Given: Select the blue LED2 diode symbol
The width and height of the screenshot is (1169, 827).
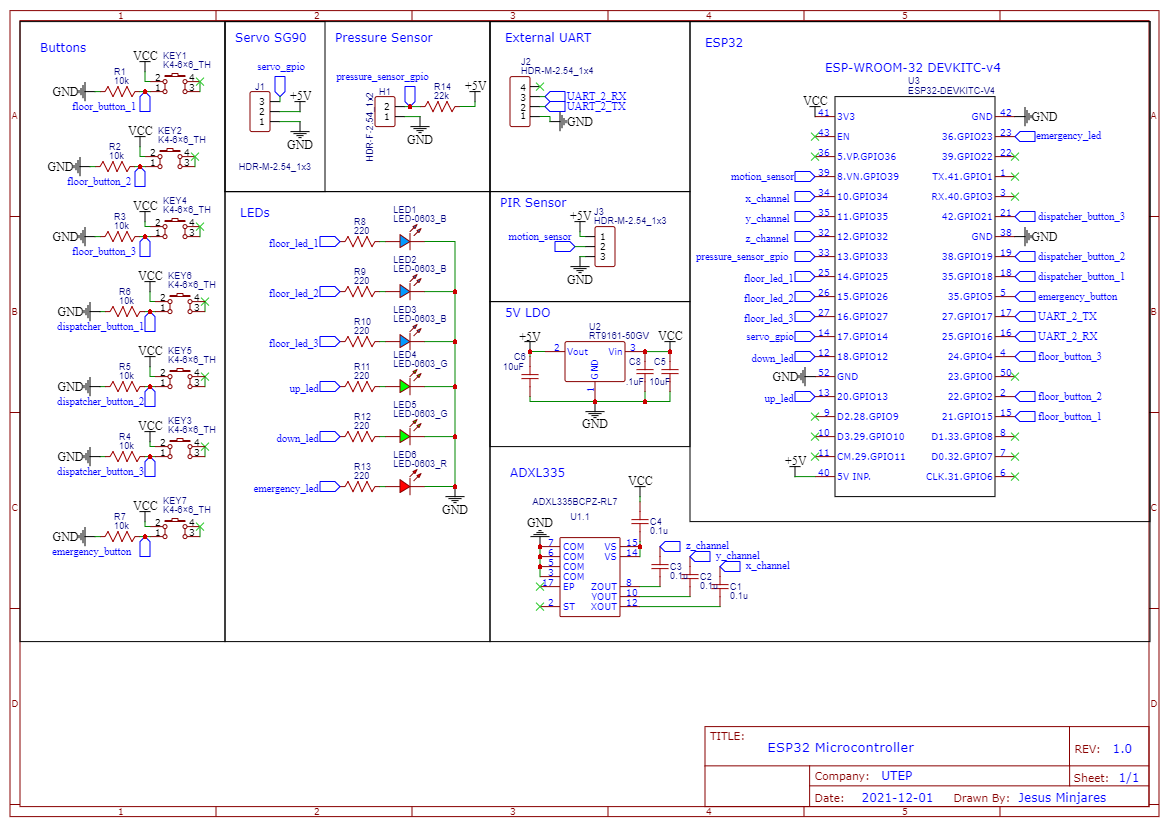Looking at the screenshot, I should click(x=405, y=291).
